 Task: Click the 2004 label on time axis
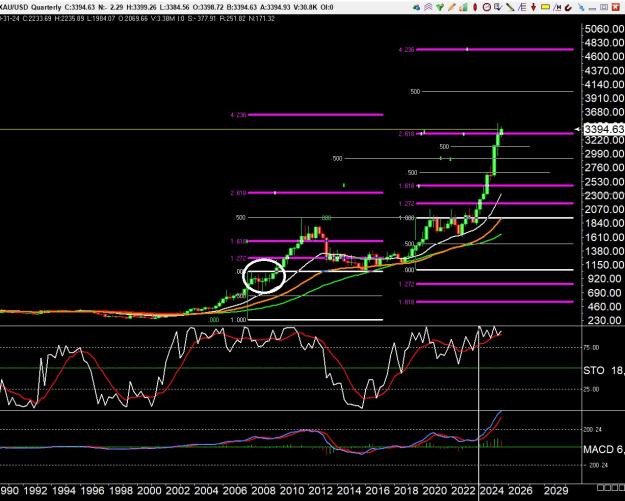(x=206, y=490)
